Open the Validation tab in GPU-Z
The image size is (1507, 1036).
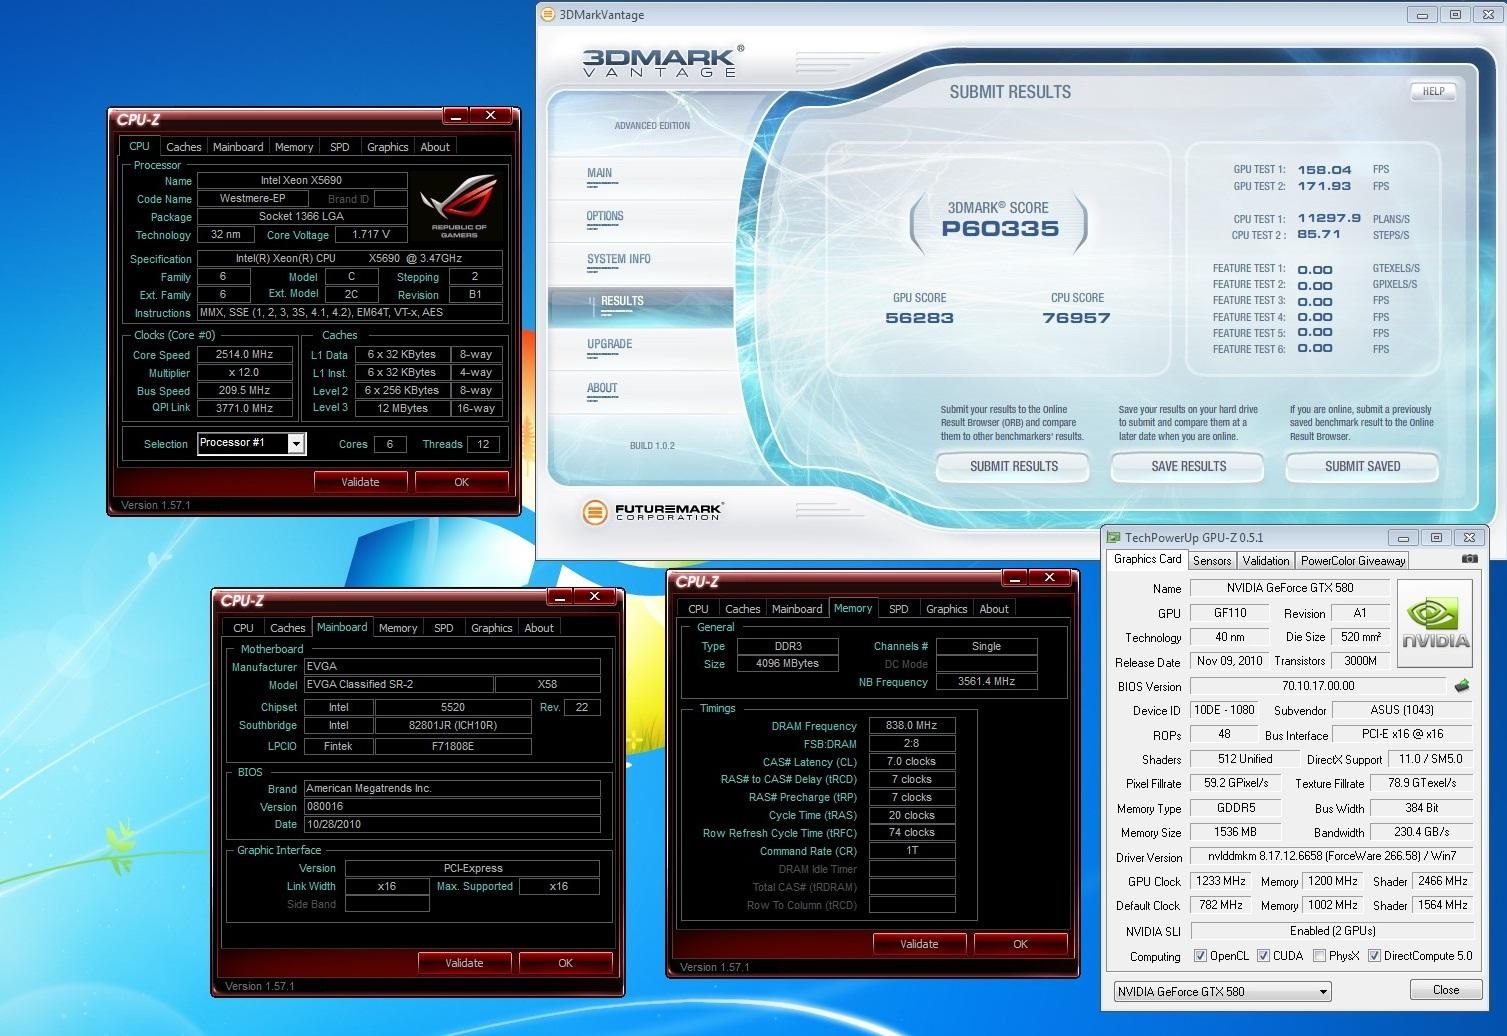pyautogui.click(x=1266, y=561)
